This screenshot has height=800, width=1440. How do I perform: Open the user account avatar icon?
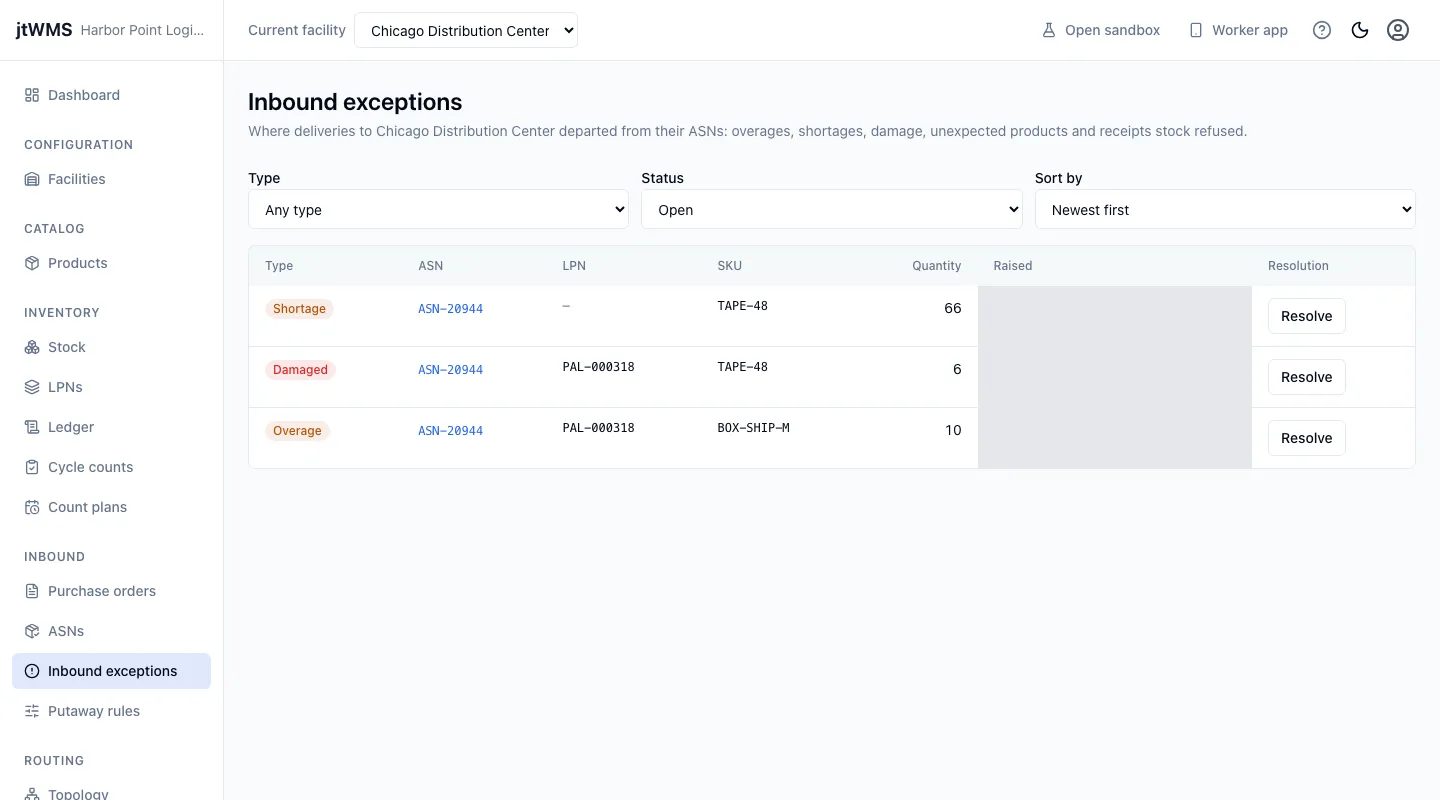[1398, 30]
